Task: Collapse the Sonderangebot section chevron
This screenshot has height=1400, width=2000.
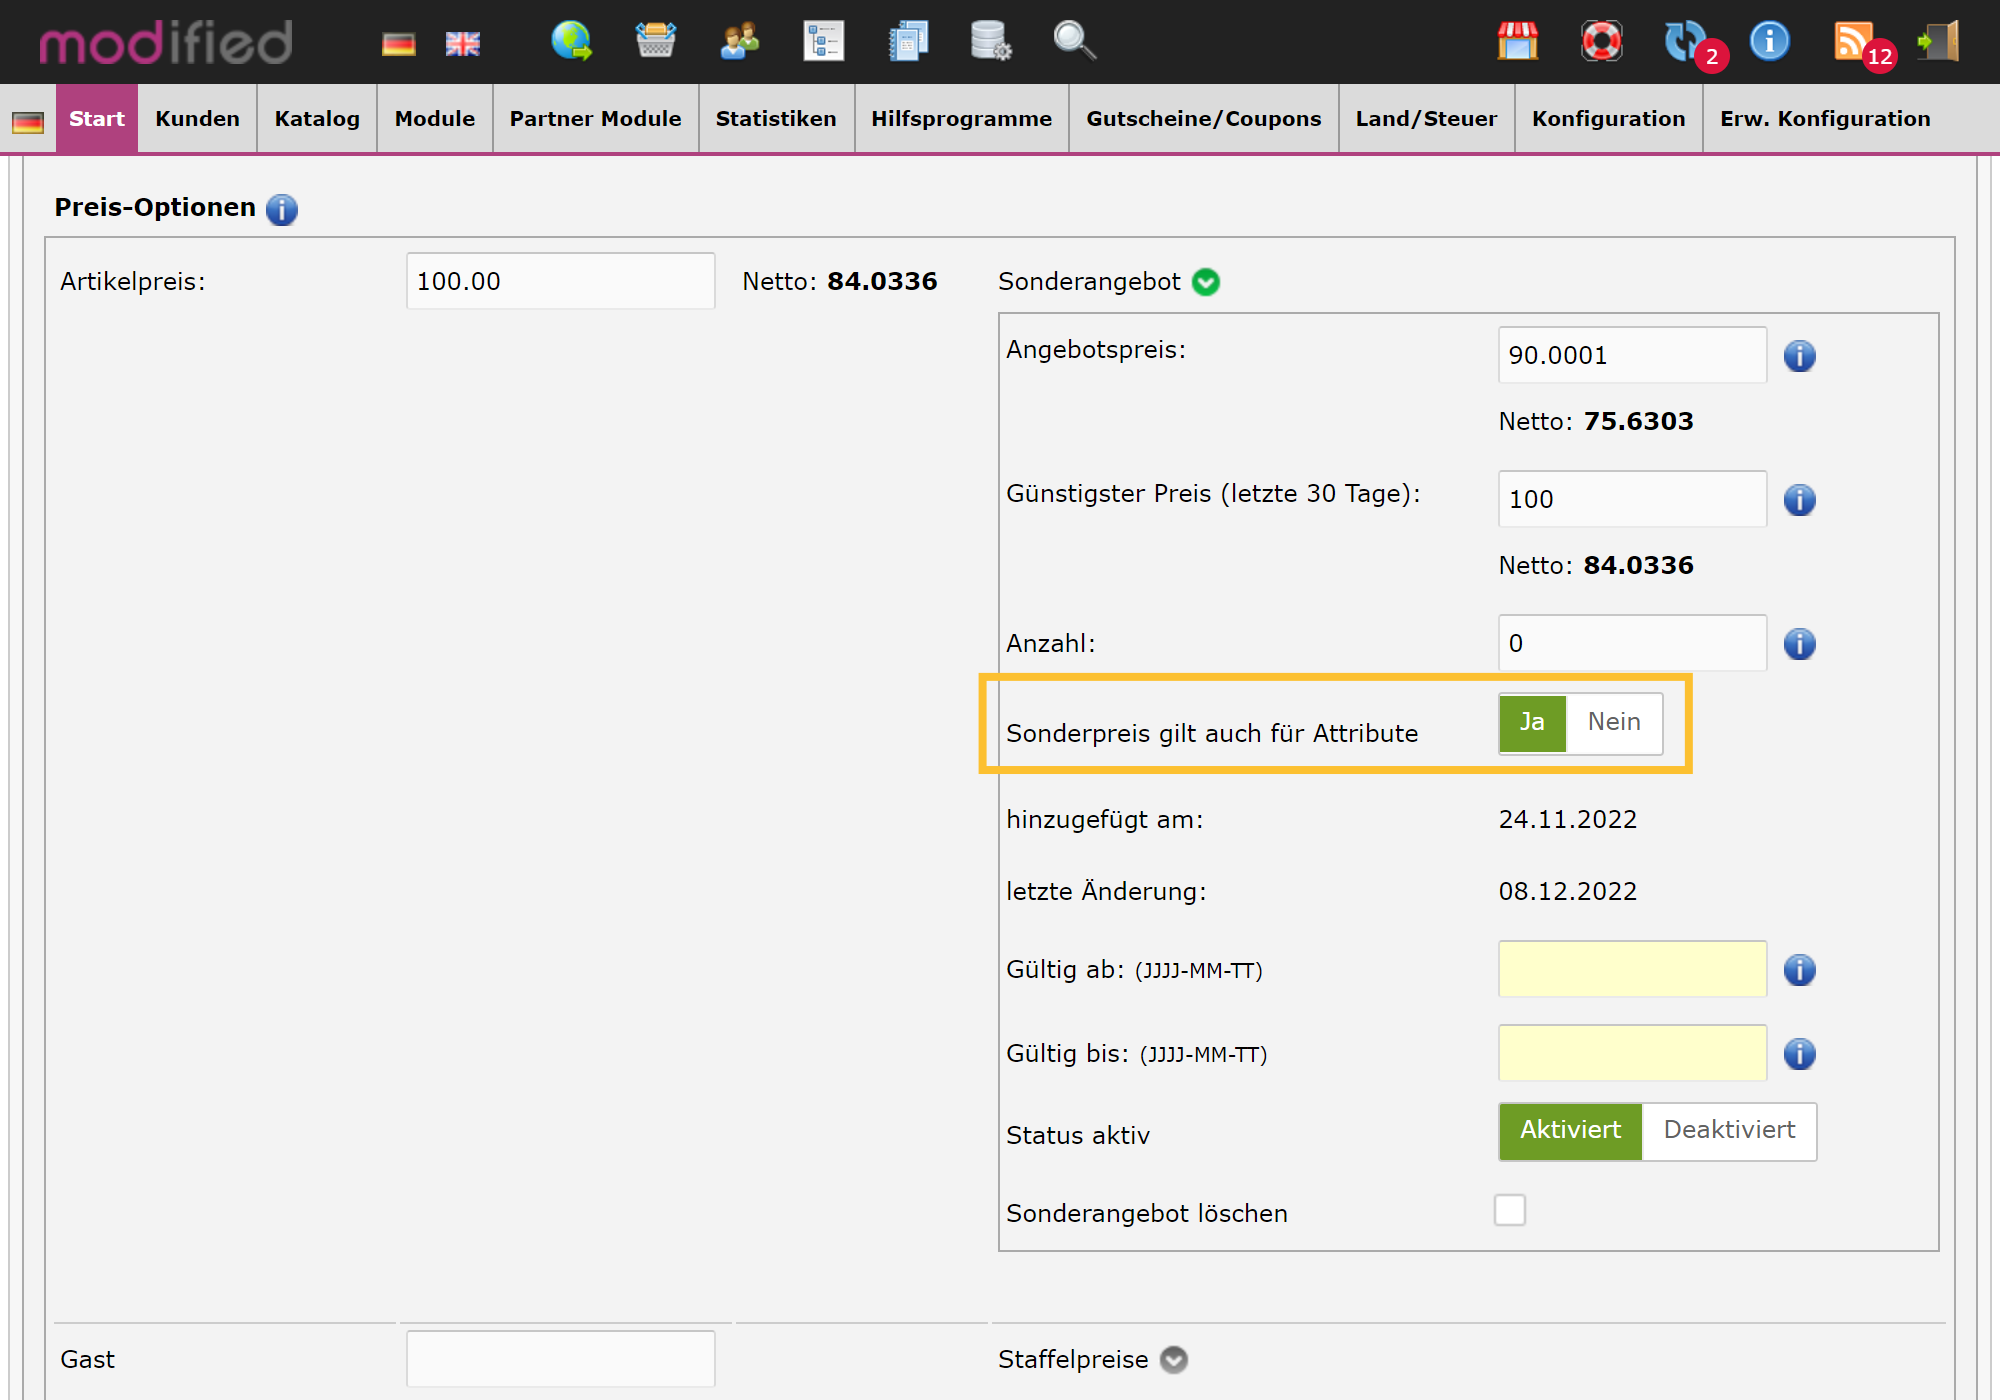Action: click(1205, 282)
